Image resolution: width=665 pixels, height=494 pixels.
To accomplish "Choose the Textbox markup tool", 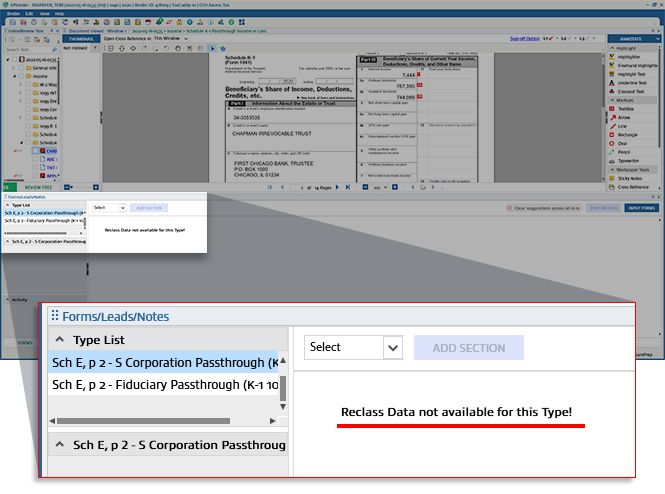I will point(625,108).
